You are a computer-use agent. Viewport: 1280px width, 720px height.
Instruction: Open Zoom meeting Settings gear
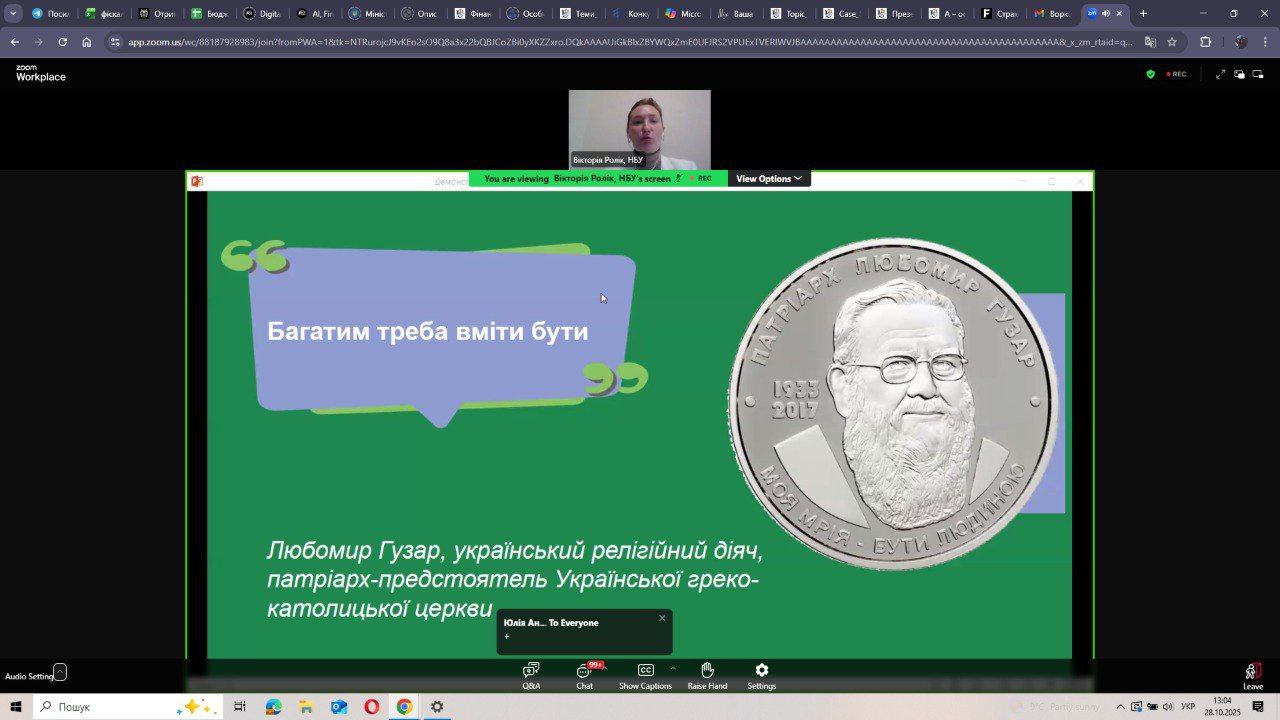(761, 675)
